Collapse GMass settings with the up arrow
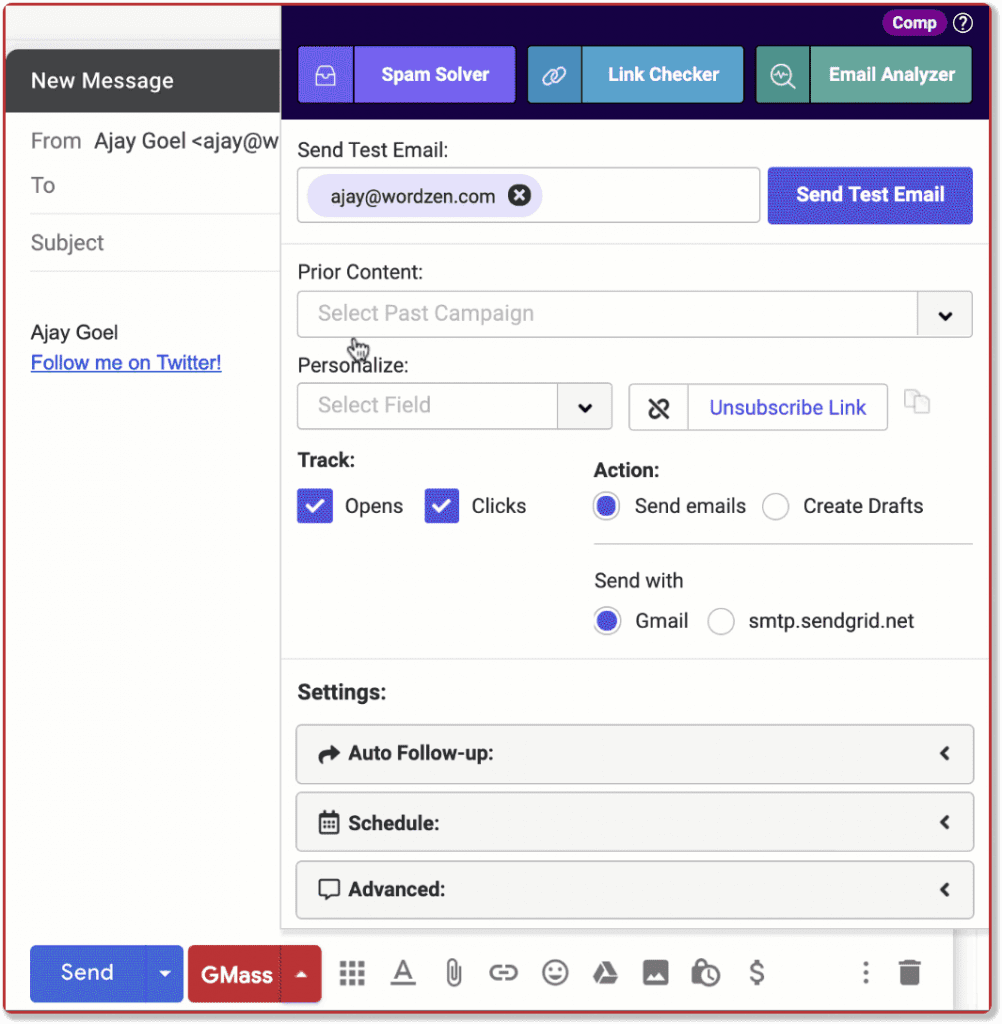Image resolution: width=1002 pixels, height=1024 pixels. pos(301,974)
